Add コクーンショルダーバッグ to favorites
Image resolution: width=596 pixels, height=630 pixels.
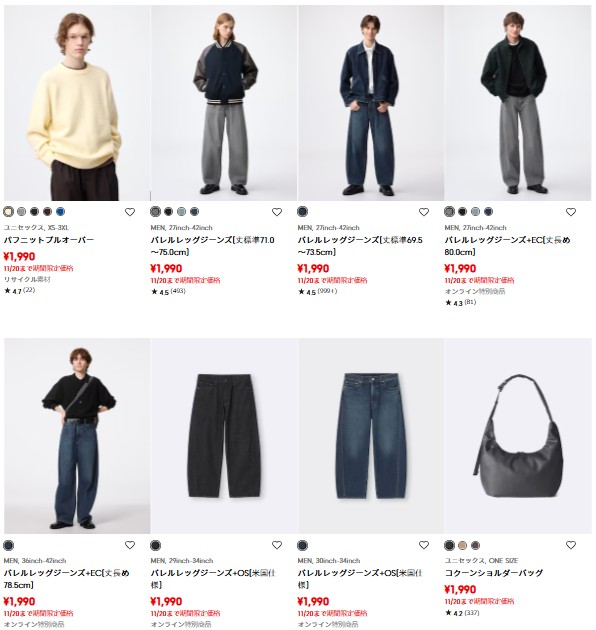[x=571, y=545]
